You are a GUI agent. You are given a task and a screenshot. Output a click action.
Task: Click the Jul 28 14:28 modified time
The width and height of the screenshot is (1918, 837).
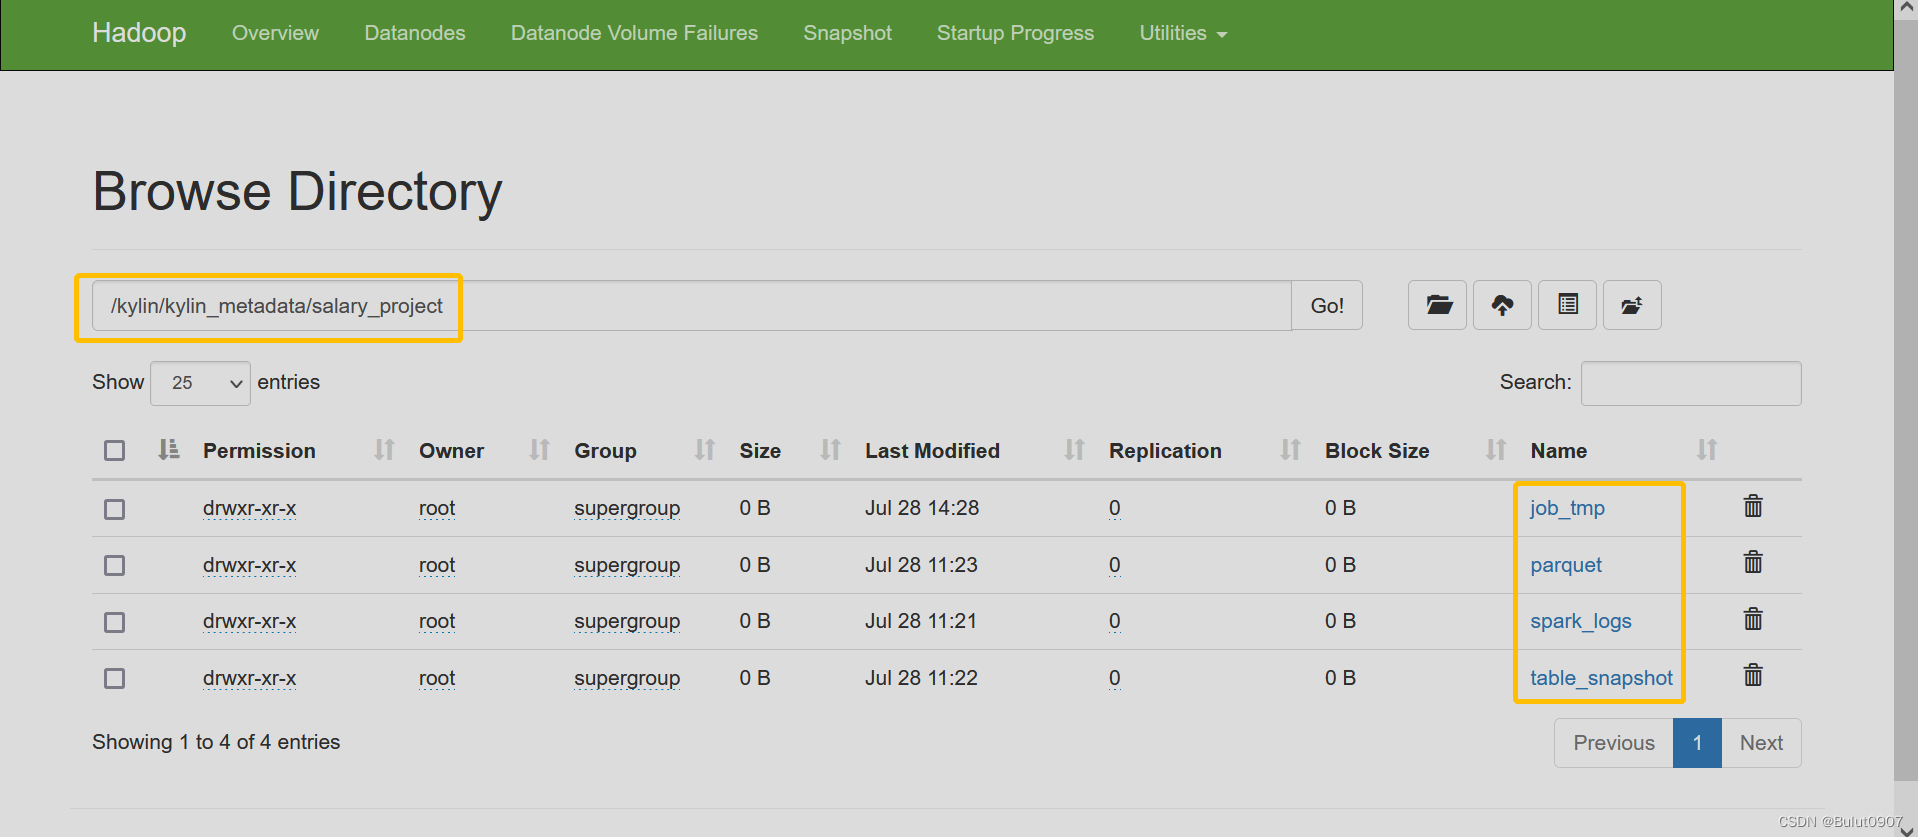[x=922, y=508]
